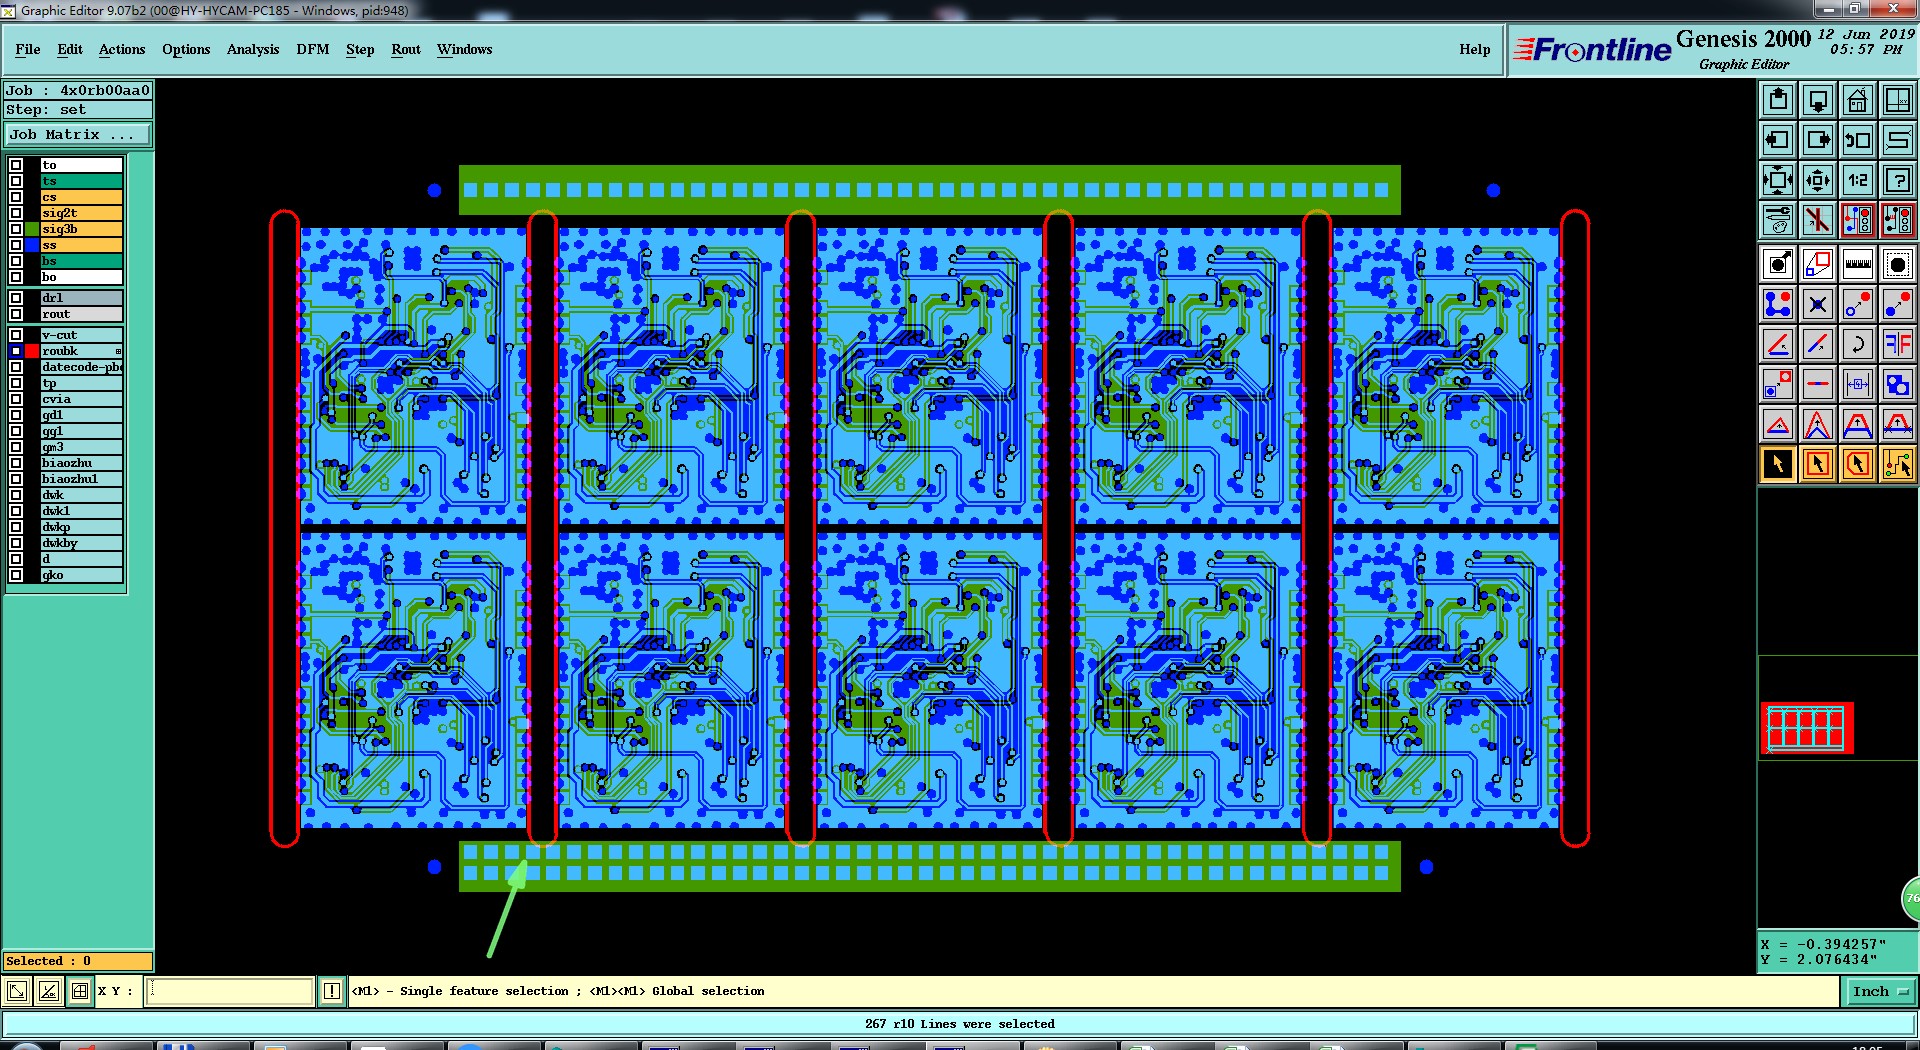Click the pan right arrow icon
This screenshot has height=1050, width=1920.
(x=1818, y=140)
